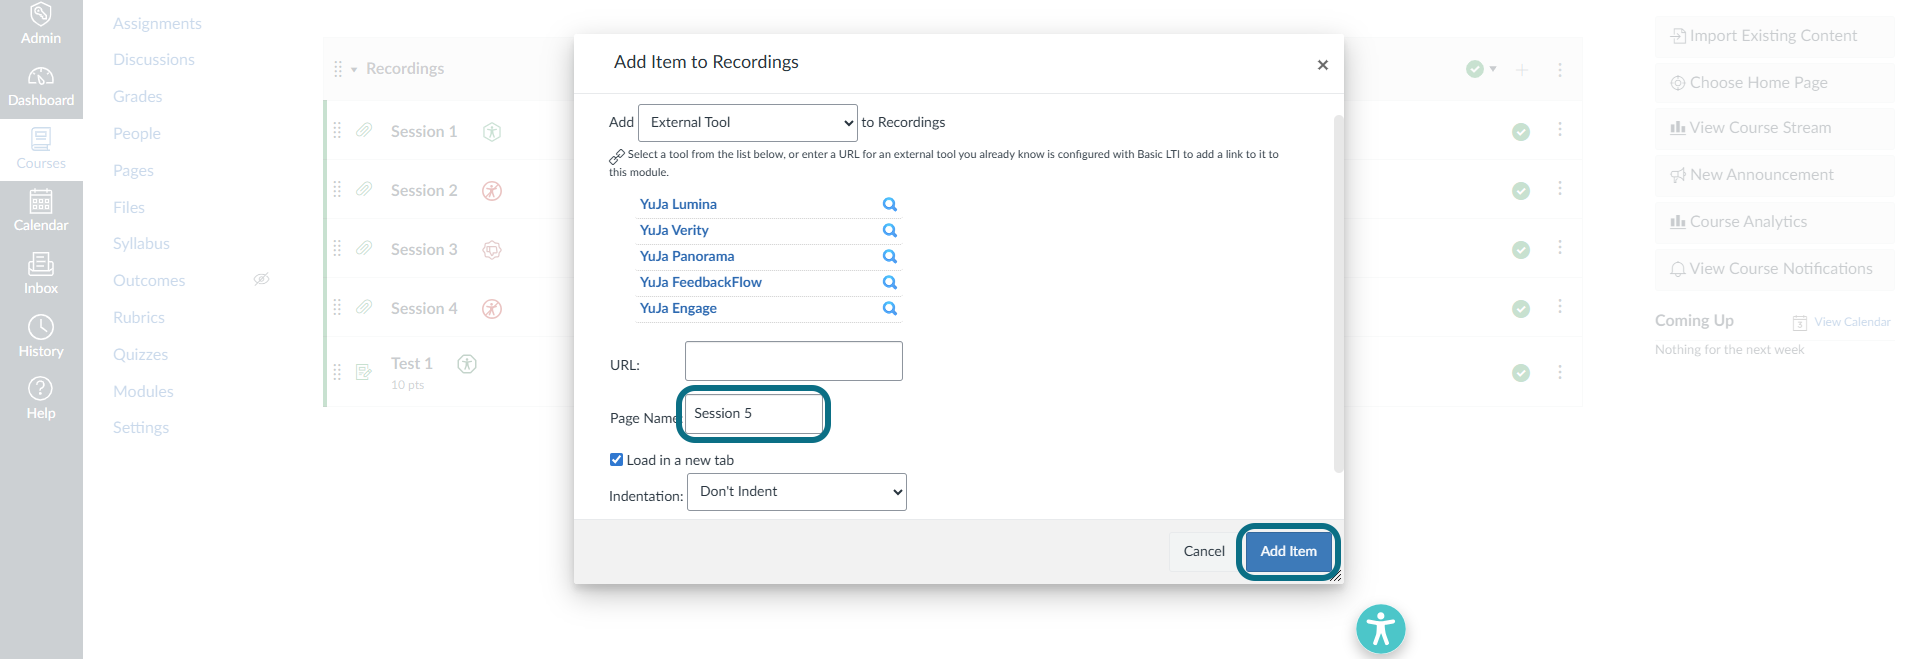Open Grades in course menu
This screenshot has height=659, width=1911.
pyautogui.click(x=137, y=97)
